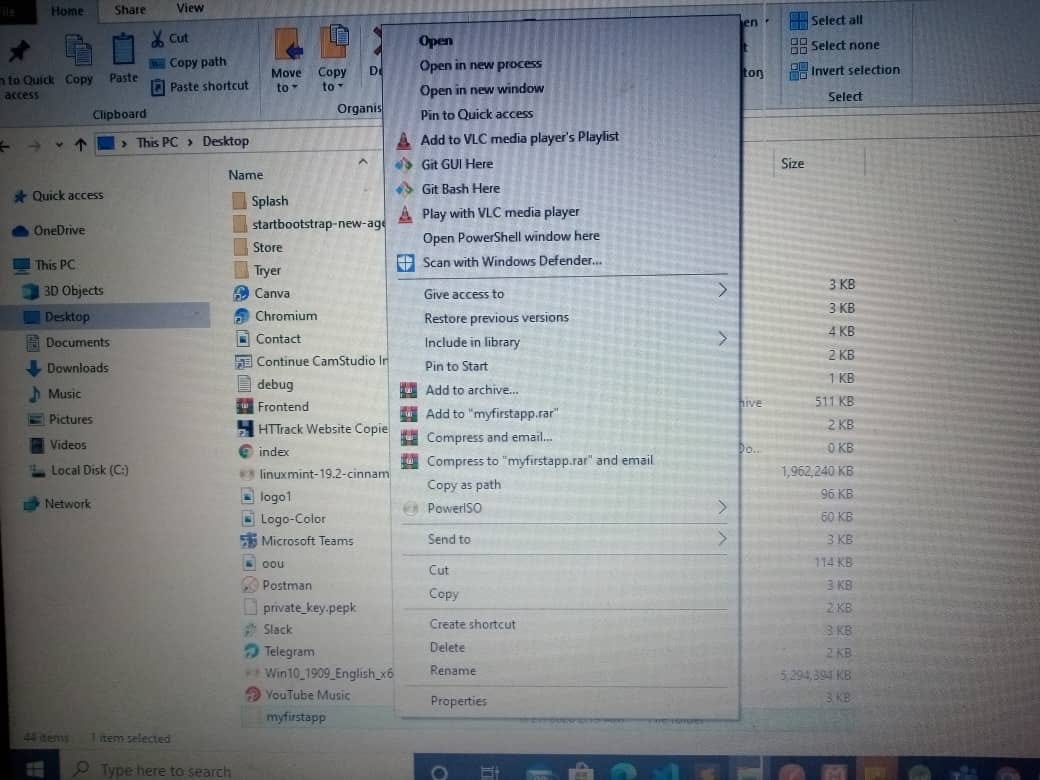
Task: Choose Properties in context menu
Action: pos(458,701)
